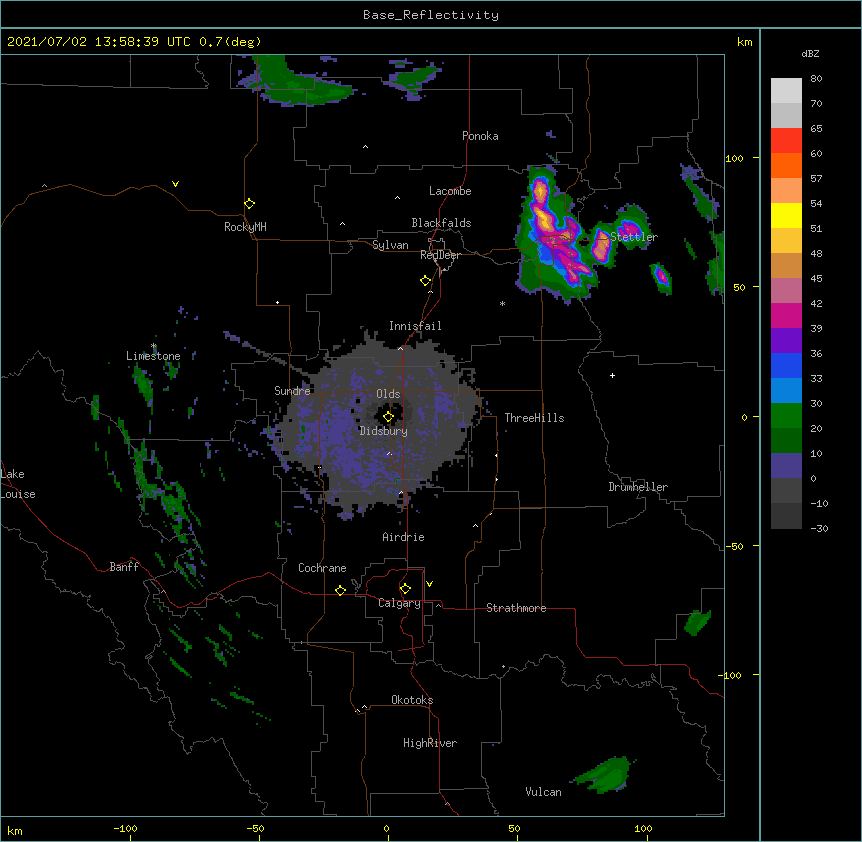This screenshot has width=862, height=842.
Task: Click the red 65 dBZ legend swatch
Action: tap(786, 140)
